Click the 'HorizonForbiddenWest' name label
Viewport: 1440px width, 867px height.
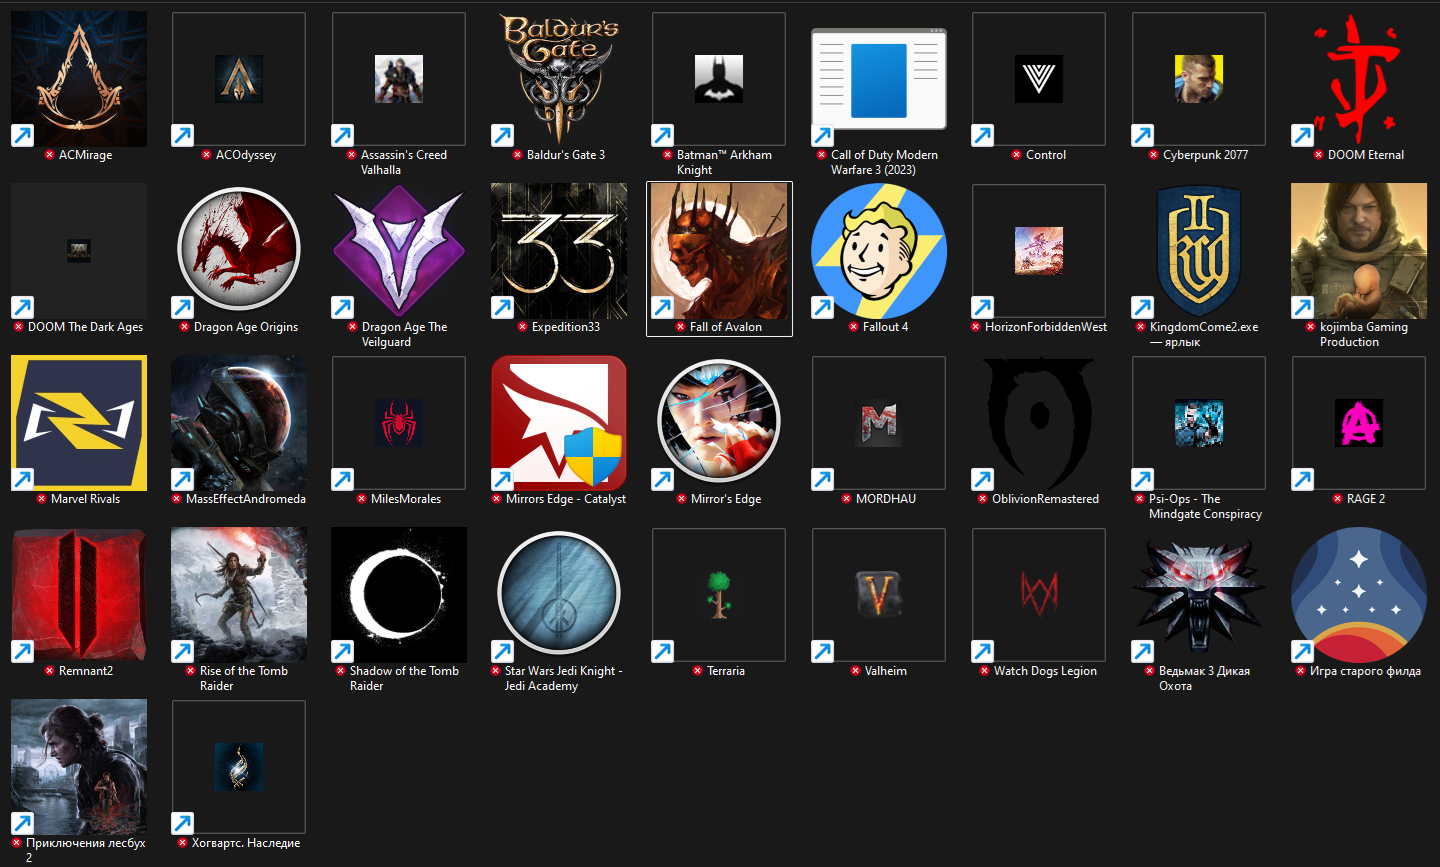(x=1045, y=327)
